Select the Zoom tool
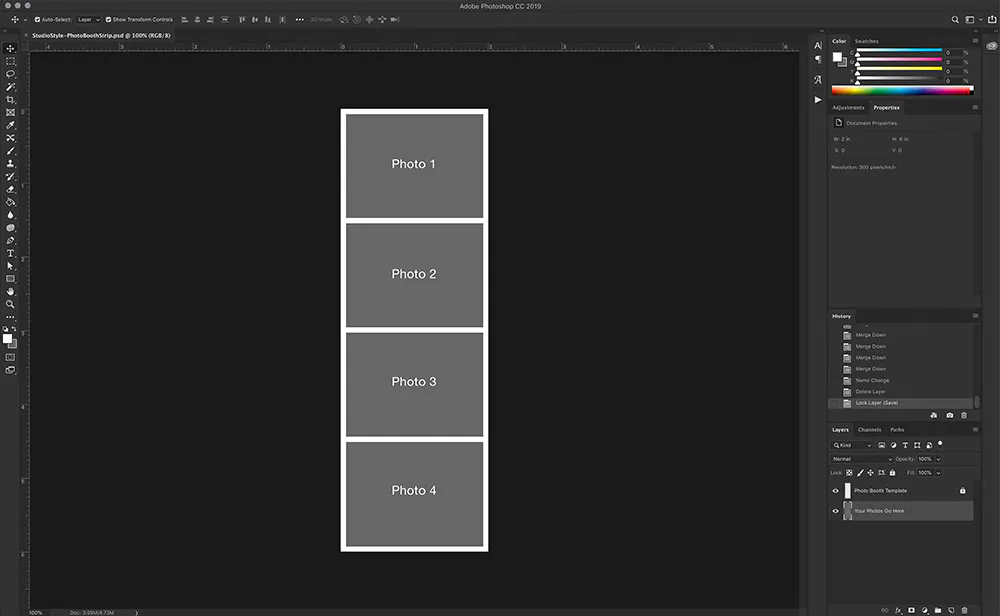 (x=10, y=304)
